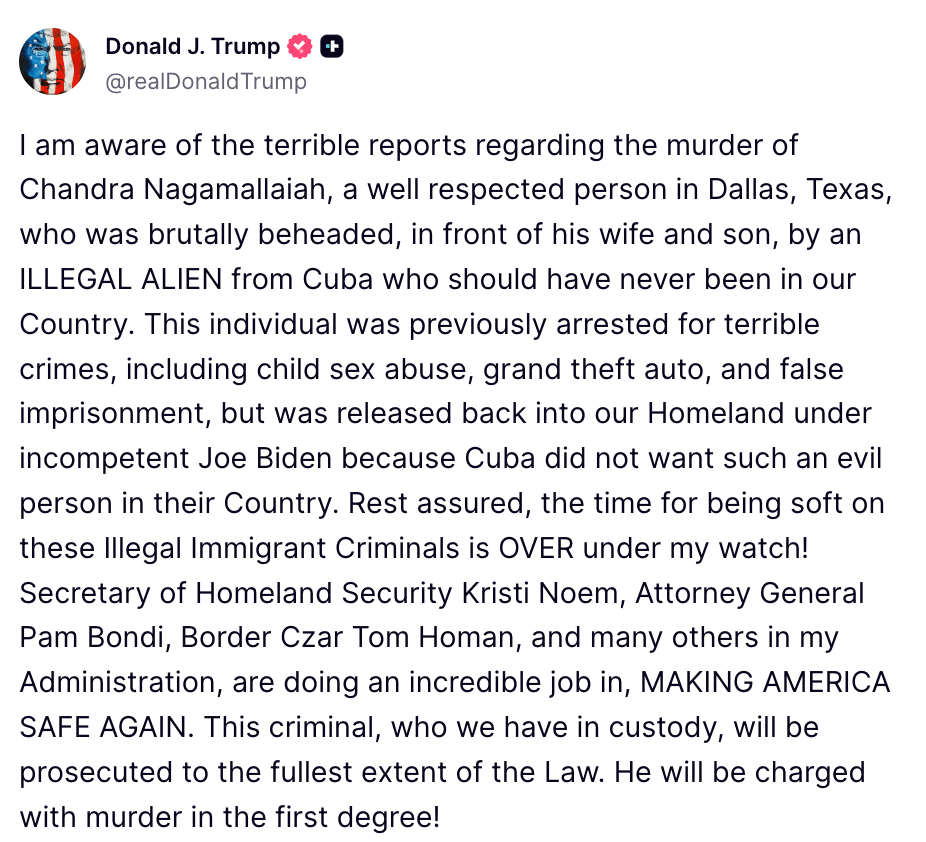The image size is (926, 842).
Task: Click the capitalized word OVER in post
Action: (536, 549)
